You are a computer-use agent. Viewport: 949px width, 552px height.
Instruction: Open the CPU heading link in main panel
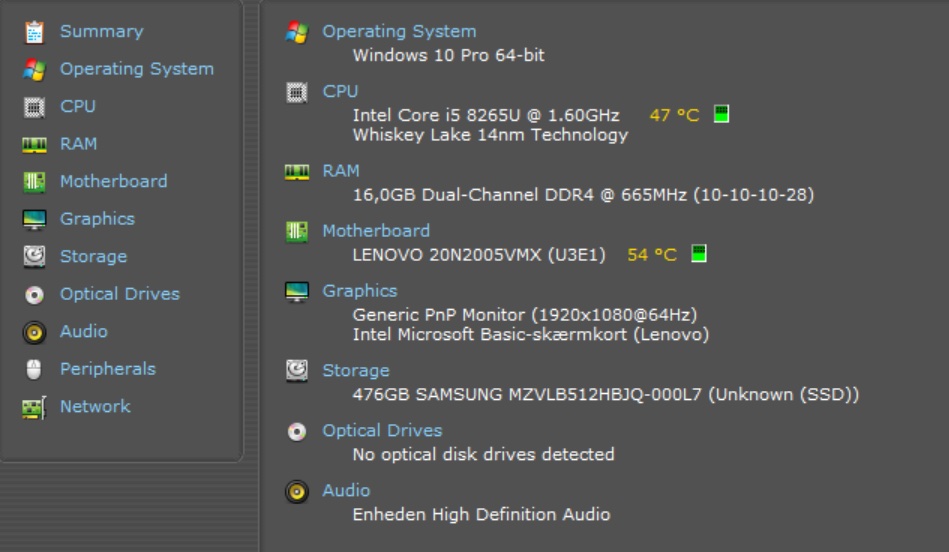(340, 91)
